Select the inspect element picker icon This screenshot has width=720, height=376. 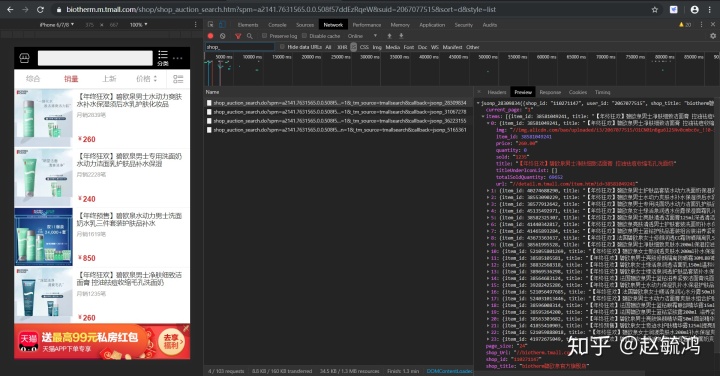(210, 24)
